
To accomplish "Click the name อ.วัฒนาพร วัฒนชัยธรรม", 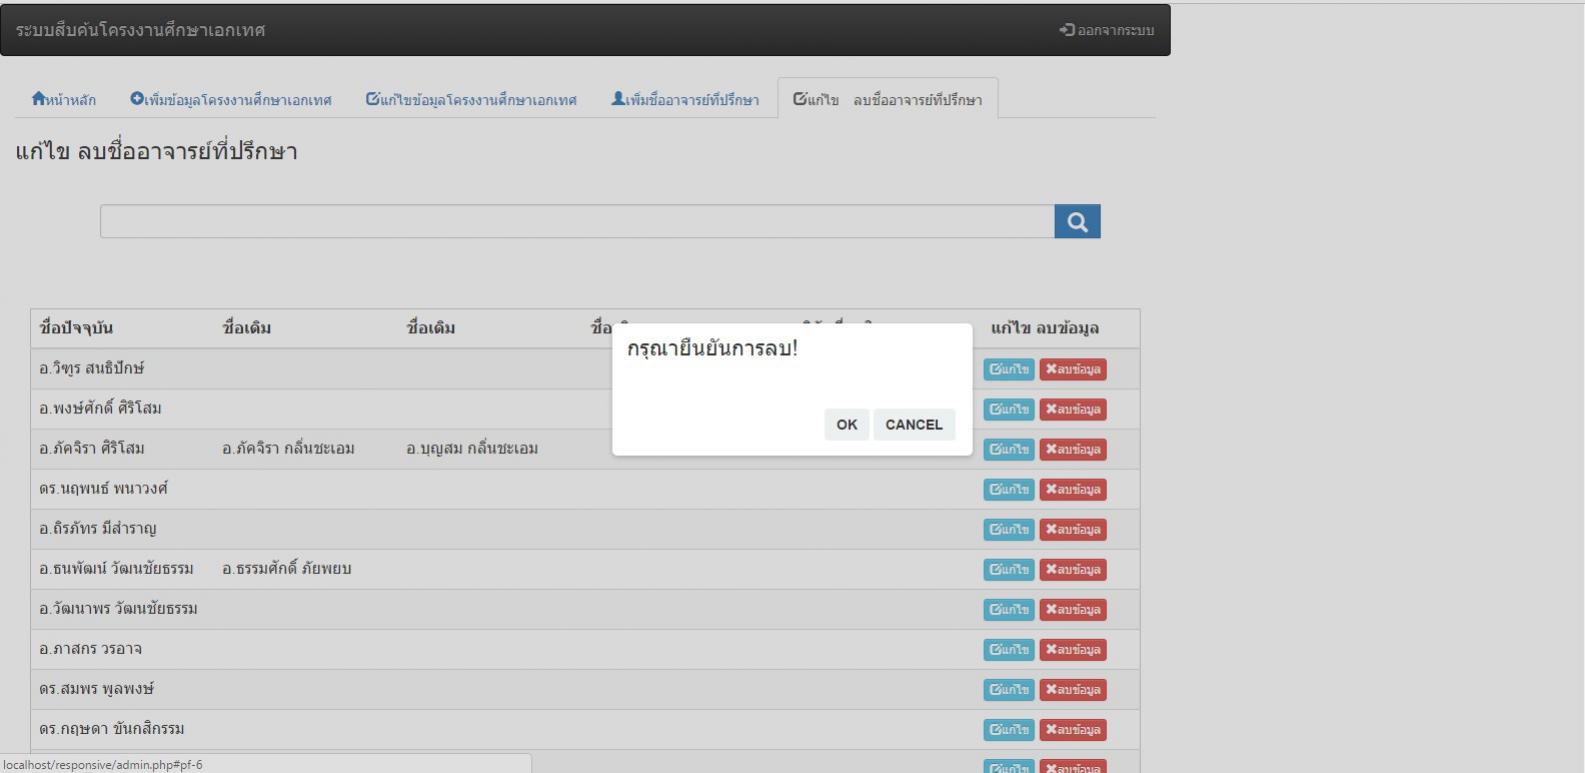I will pos(118,608).
